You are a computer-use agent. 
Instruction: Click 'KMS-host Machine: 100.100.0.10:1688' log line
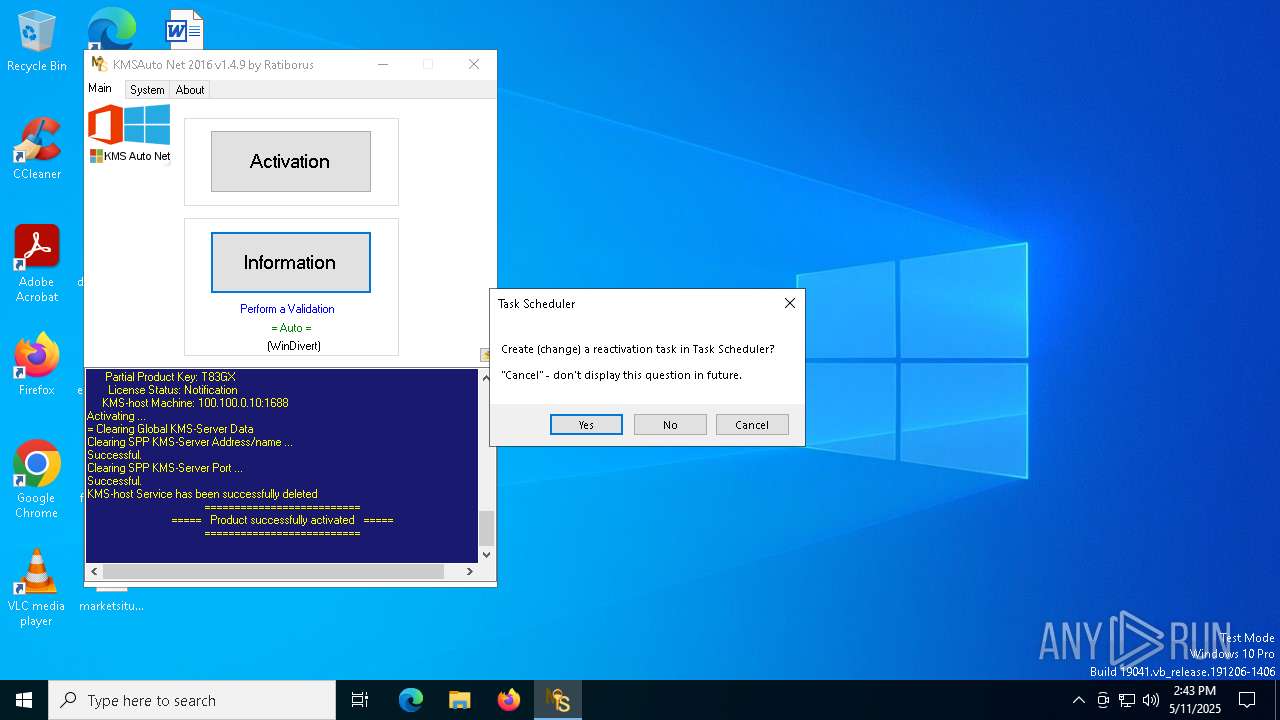coord(195,403)
